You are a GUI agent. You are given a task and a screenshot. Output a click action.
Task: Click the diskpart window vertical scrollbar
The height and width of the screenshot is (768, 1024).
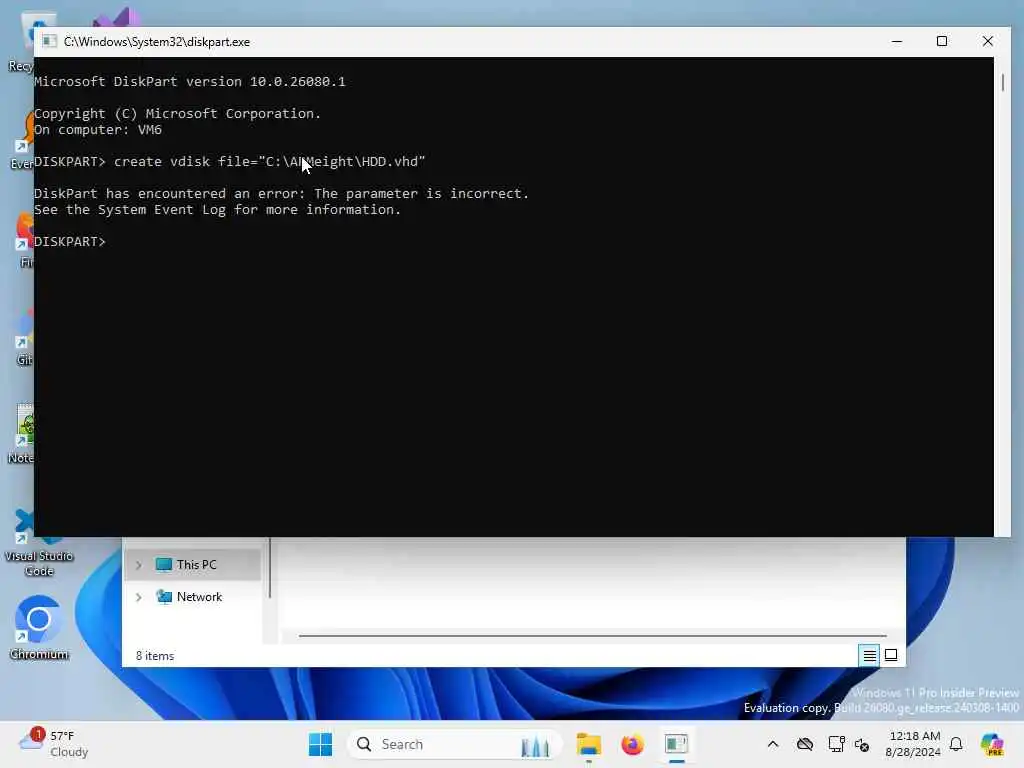[x=1002, y=83]
